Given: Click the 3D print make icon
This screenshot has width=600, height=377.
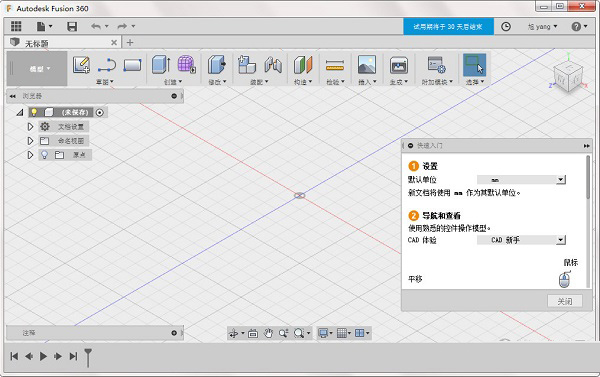Looking at the screenshot, I should point(399,65).
